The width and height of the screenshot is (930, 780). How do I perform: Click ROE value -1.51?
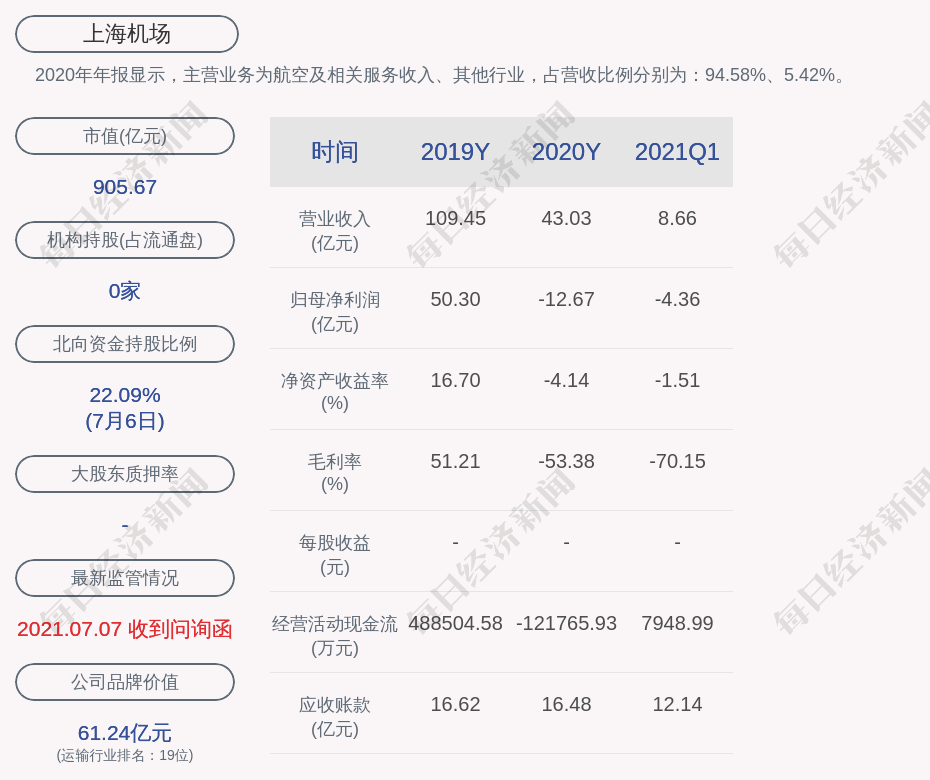677,380
